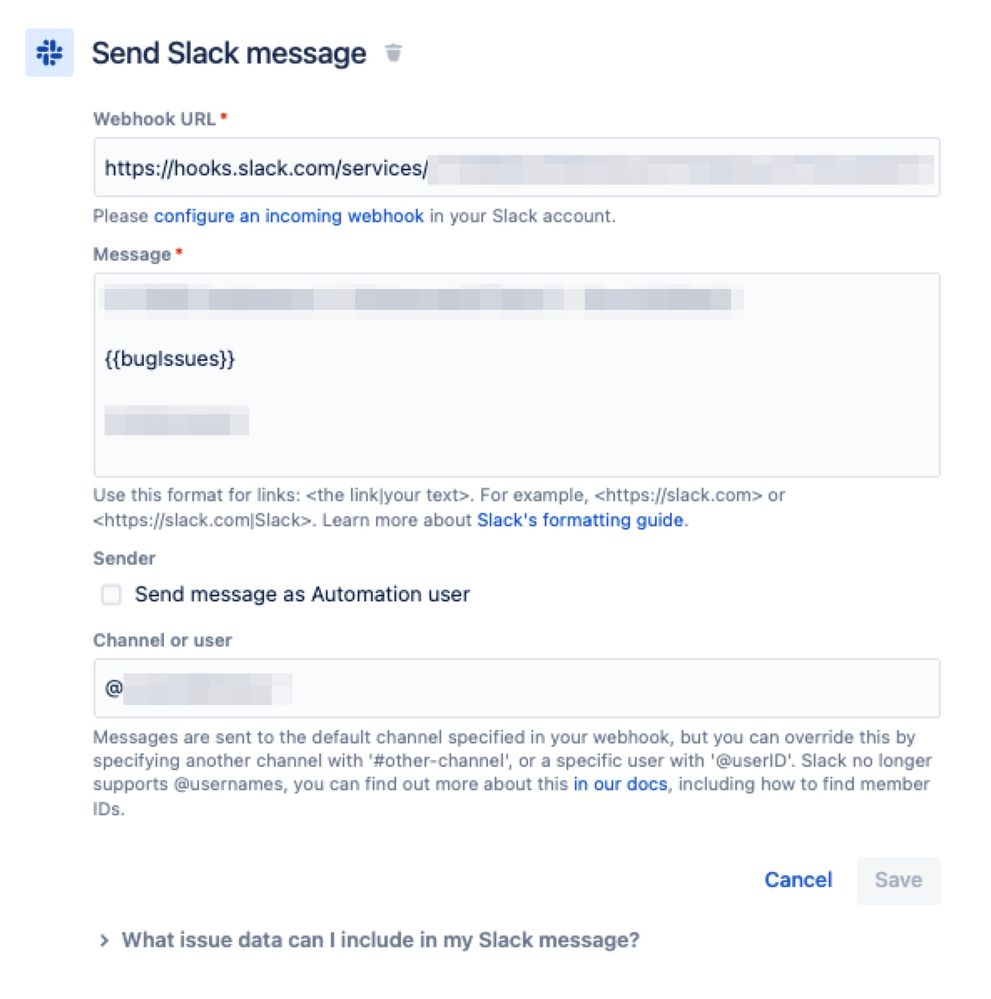Open Slack's formatting guide link
This screenshot has height=999, width=991.
tap(580, 520)
